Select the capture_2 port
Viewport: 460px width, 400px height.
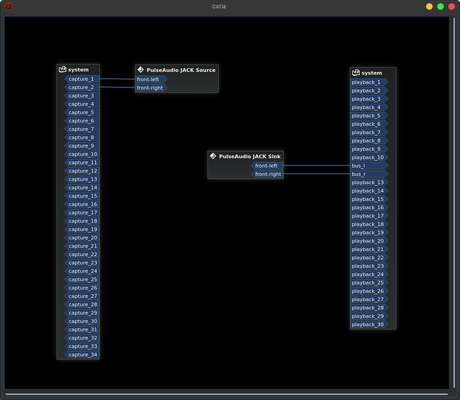(x=82, y=87)
